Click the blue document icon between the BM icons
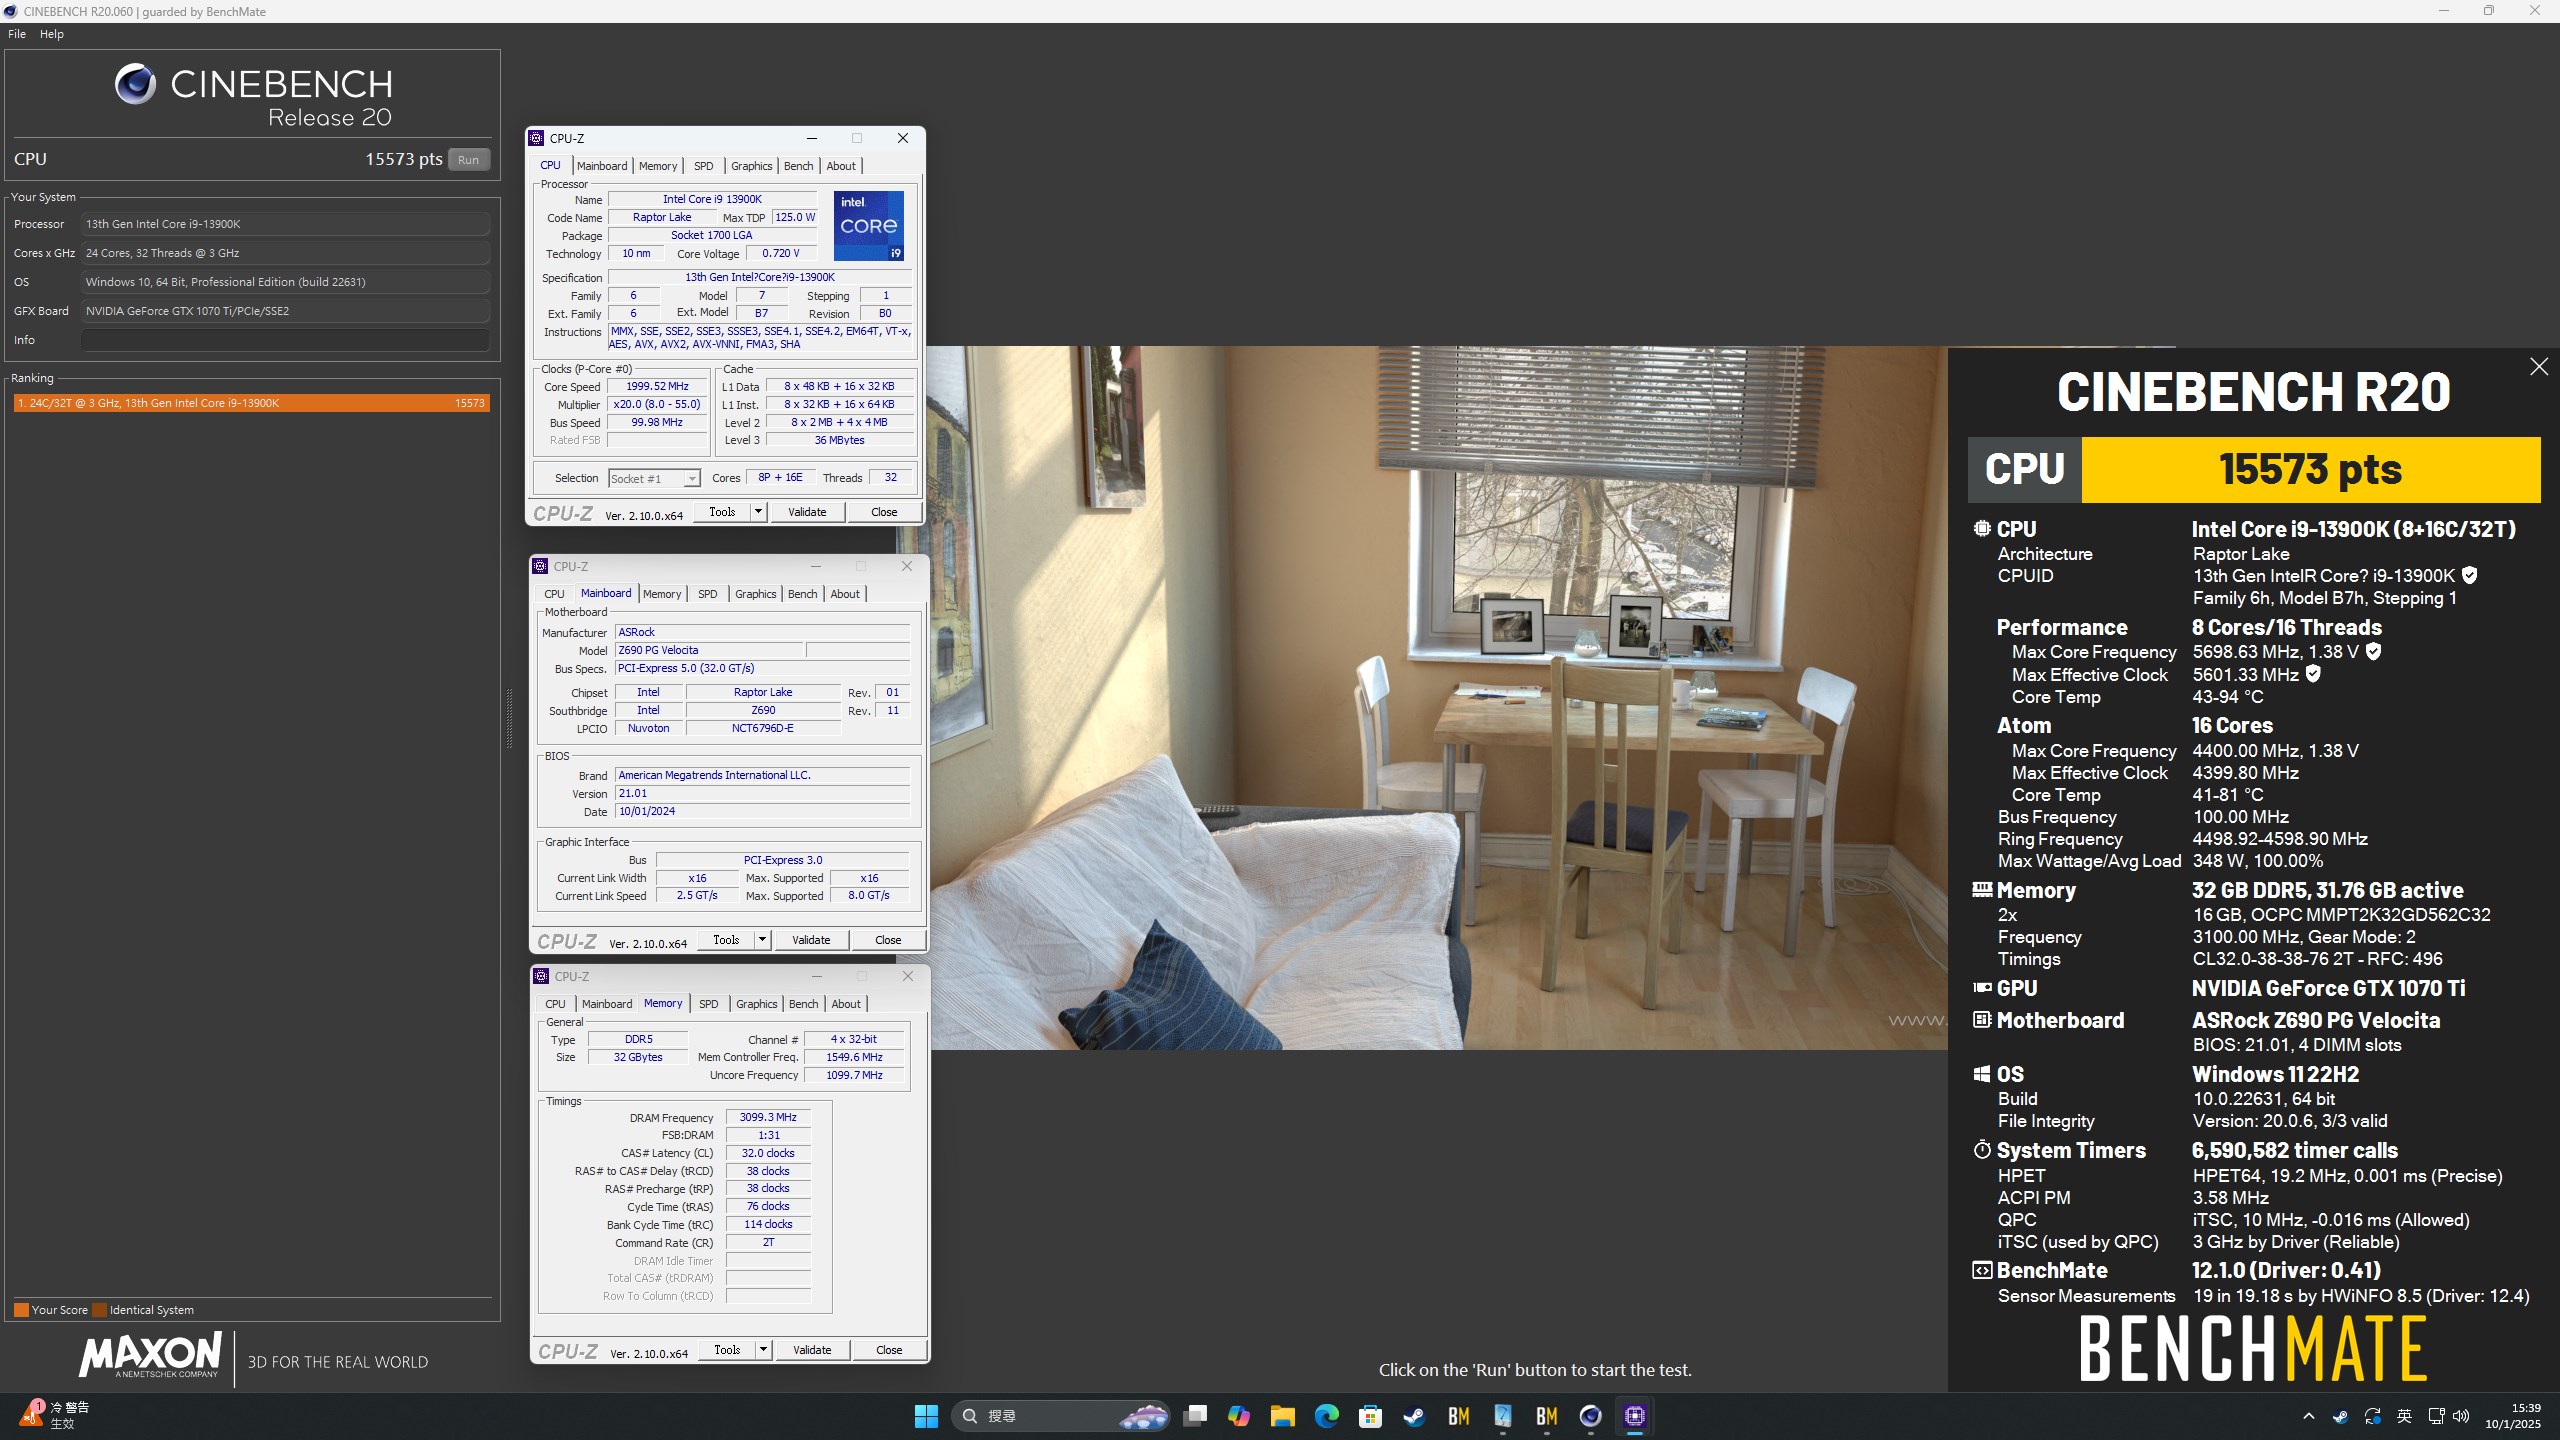This screenshot has width=2560, height=1440. [x=1503, y=1416]
